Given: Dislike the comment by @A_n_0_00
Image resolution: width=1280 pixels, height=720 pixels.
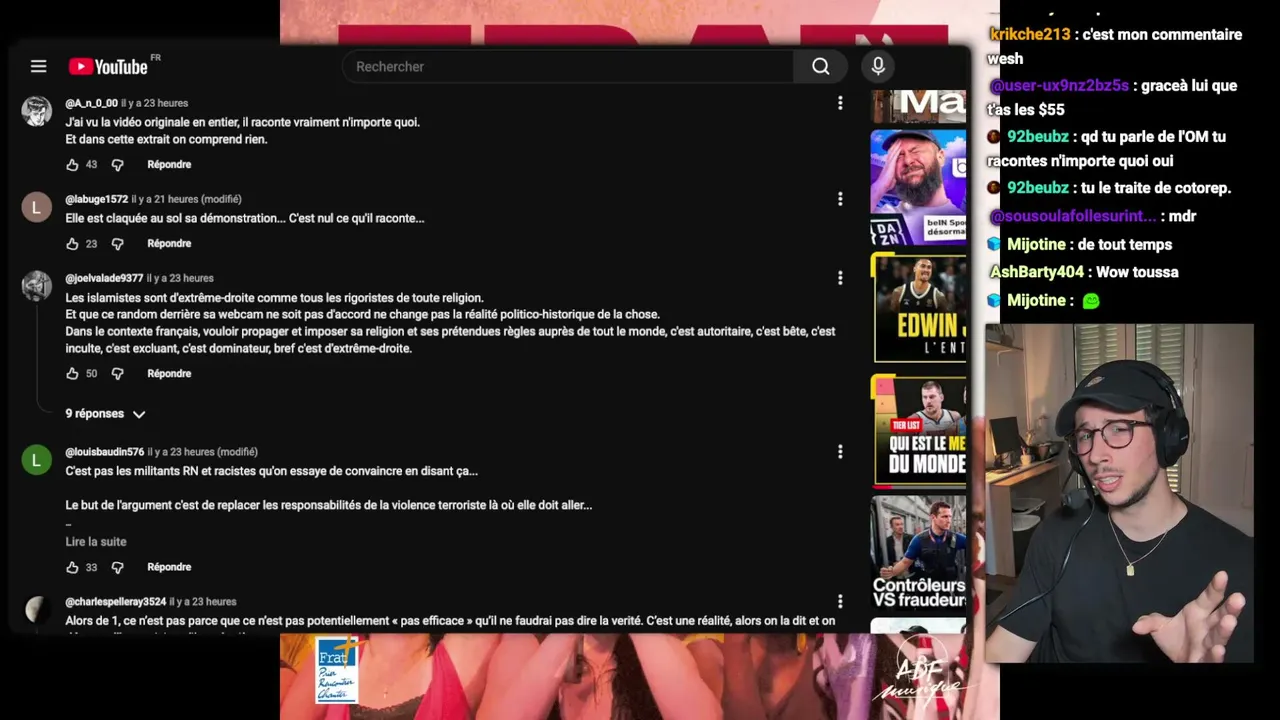Looking at the screenshot, I should 117,164.
